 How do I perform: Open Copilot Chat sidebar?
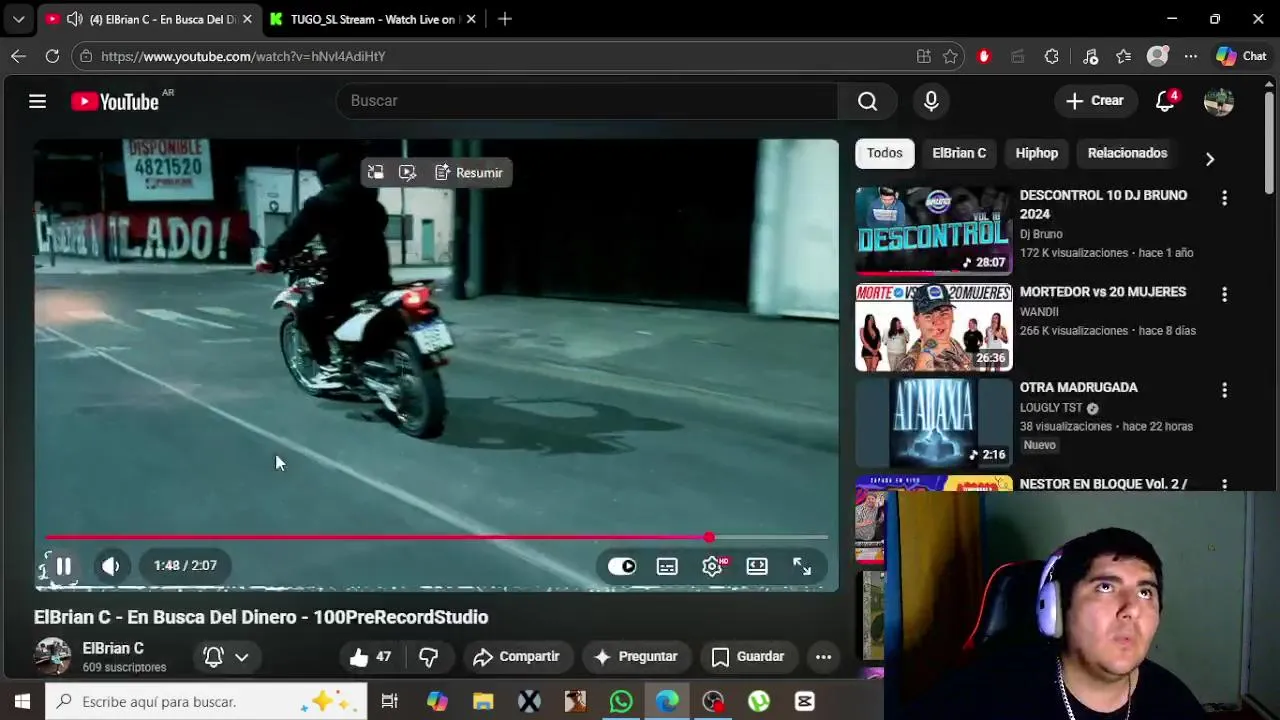[x=1241, y=57]
